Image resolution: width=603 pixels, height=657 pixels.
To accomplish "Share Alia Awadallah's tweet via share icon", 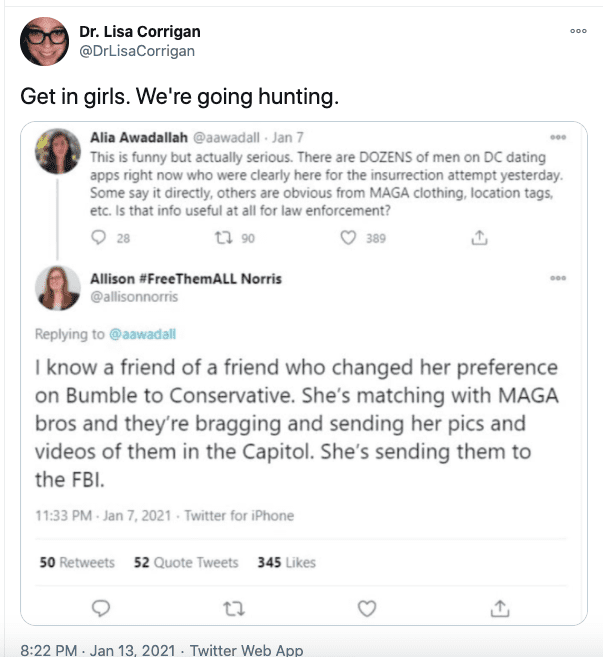I will point(480,238).
